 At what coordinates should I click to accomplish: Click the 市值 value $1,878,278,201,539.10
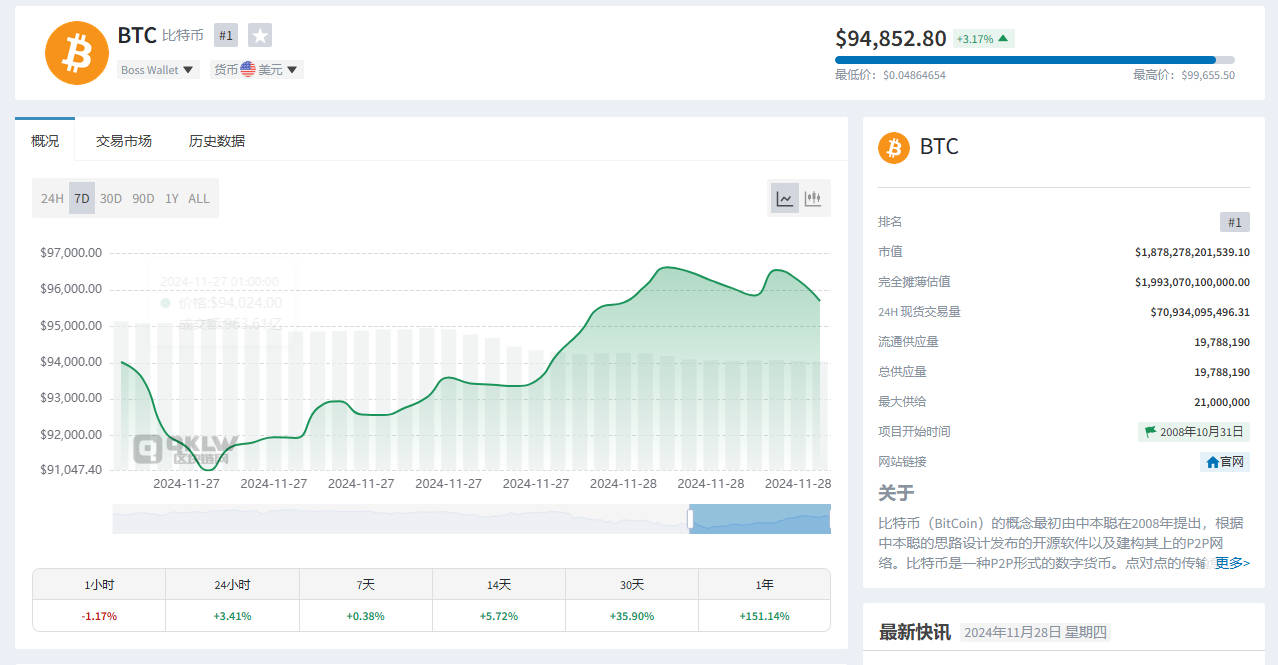[1192, 252]
